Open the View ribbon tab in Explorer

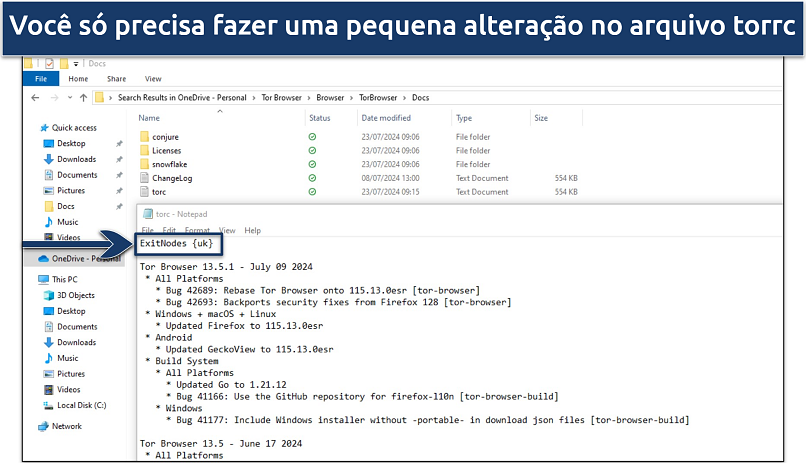(x=153, y=79)
